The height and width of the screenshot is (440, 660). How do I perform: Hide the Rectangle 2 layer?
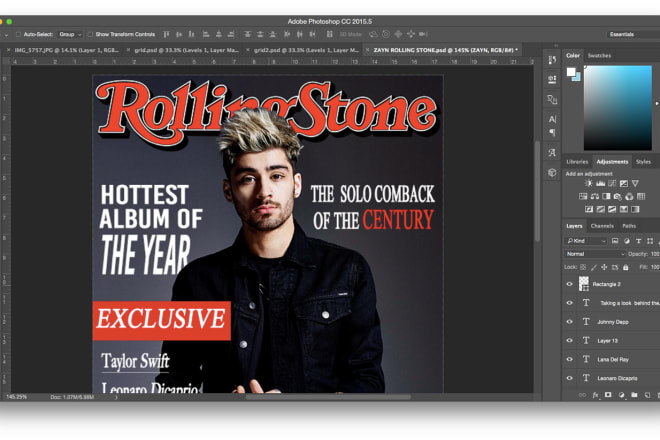(x=570, y=284)
